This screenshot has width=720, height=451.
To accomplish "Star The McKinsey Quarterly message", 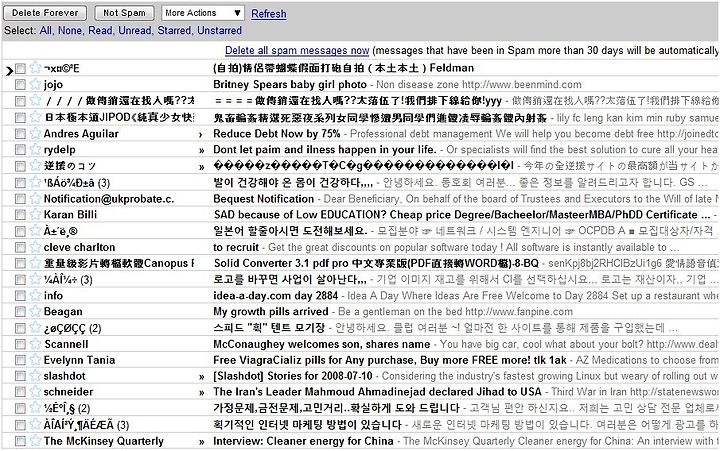I will click(35, 441).
